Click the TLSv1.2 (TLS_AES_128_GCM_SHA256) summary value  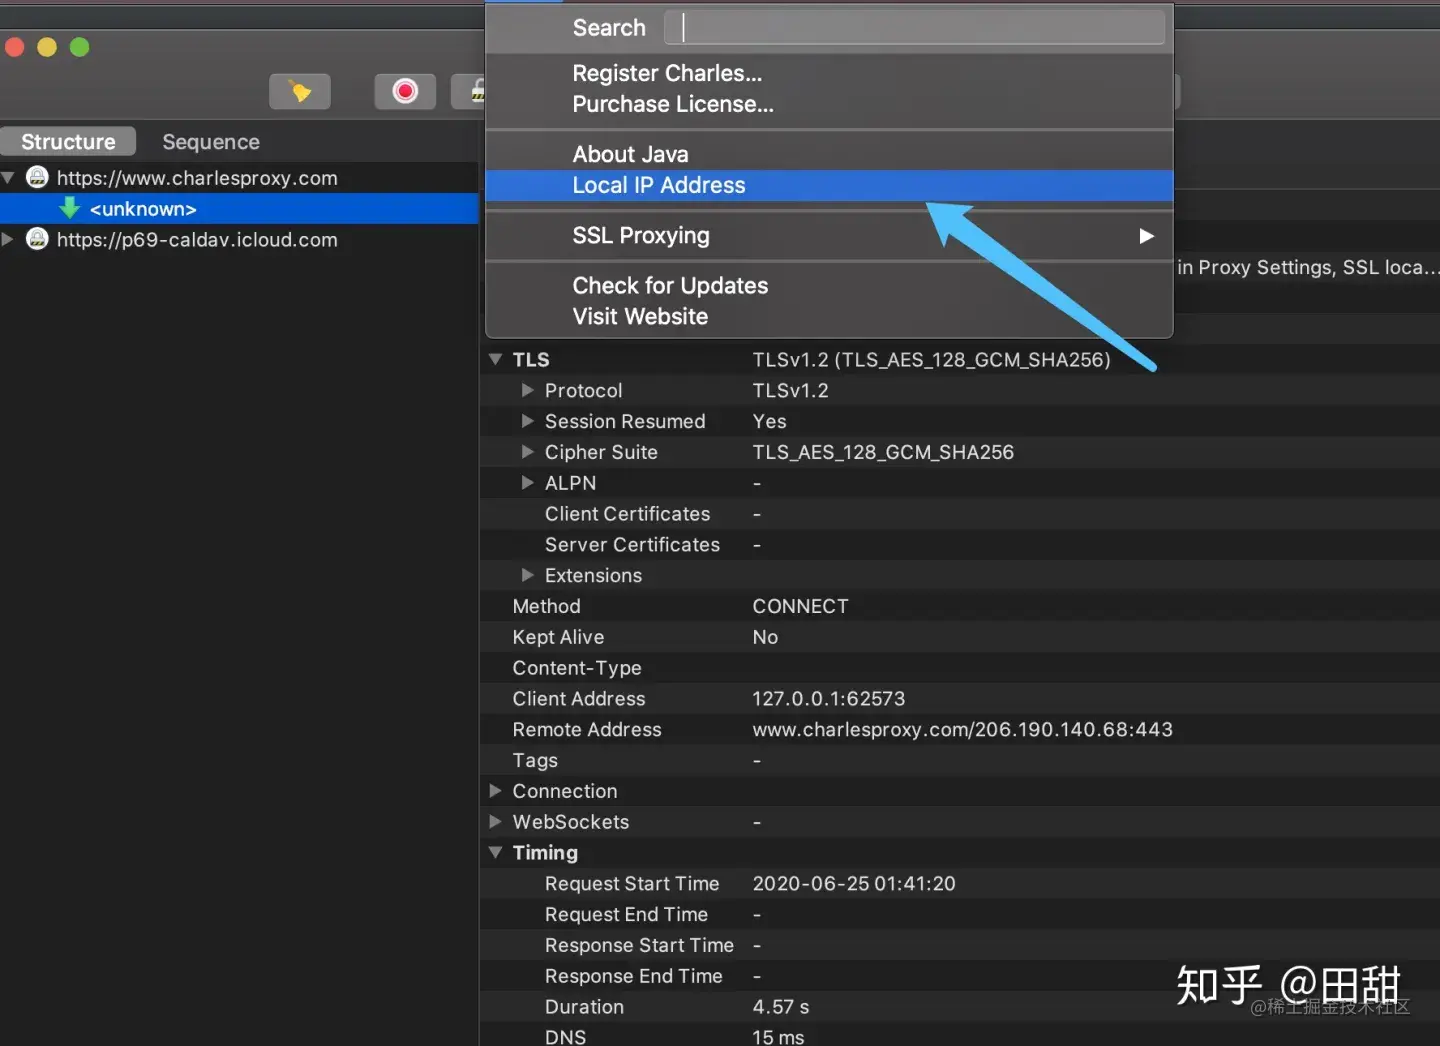[931, 359]
